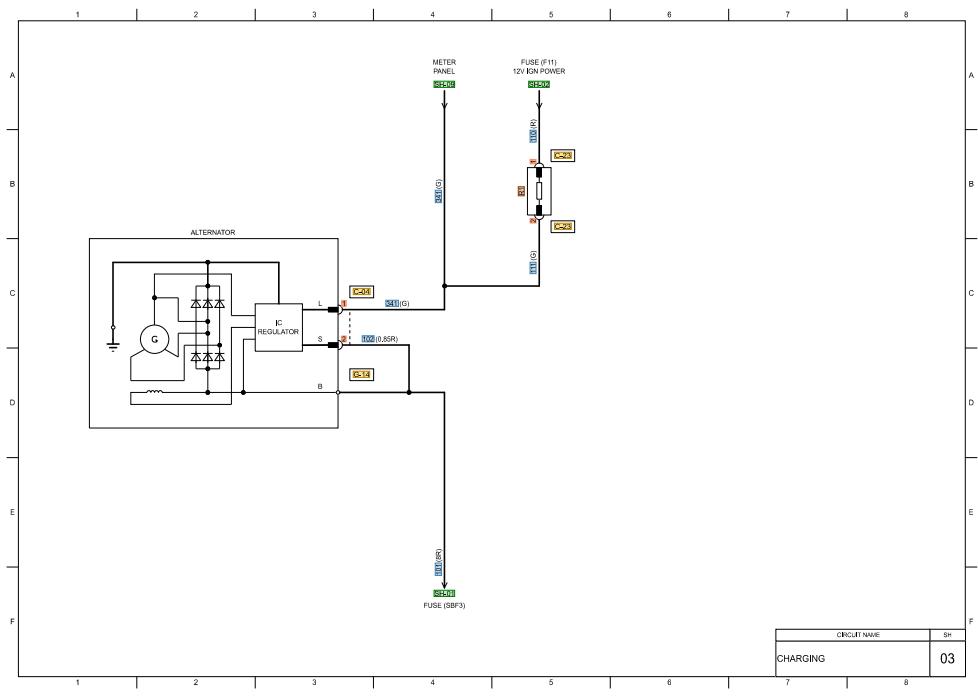Image resolution: width=978 pixels, height=700 pixels.
Task: Click the C-04 connector label
Action: point(362,291)
